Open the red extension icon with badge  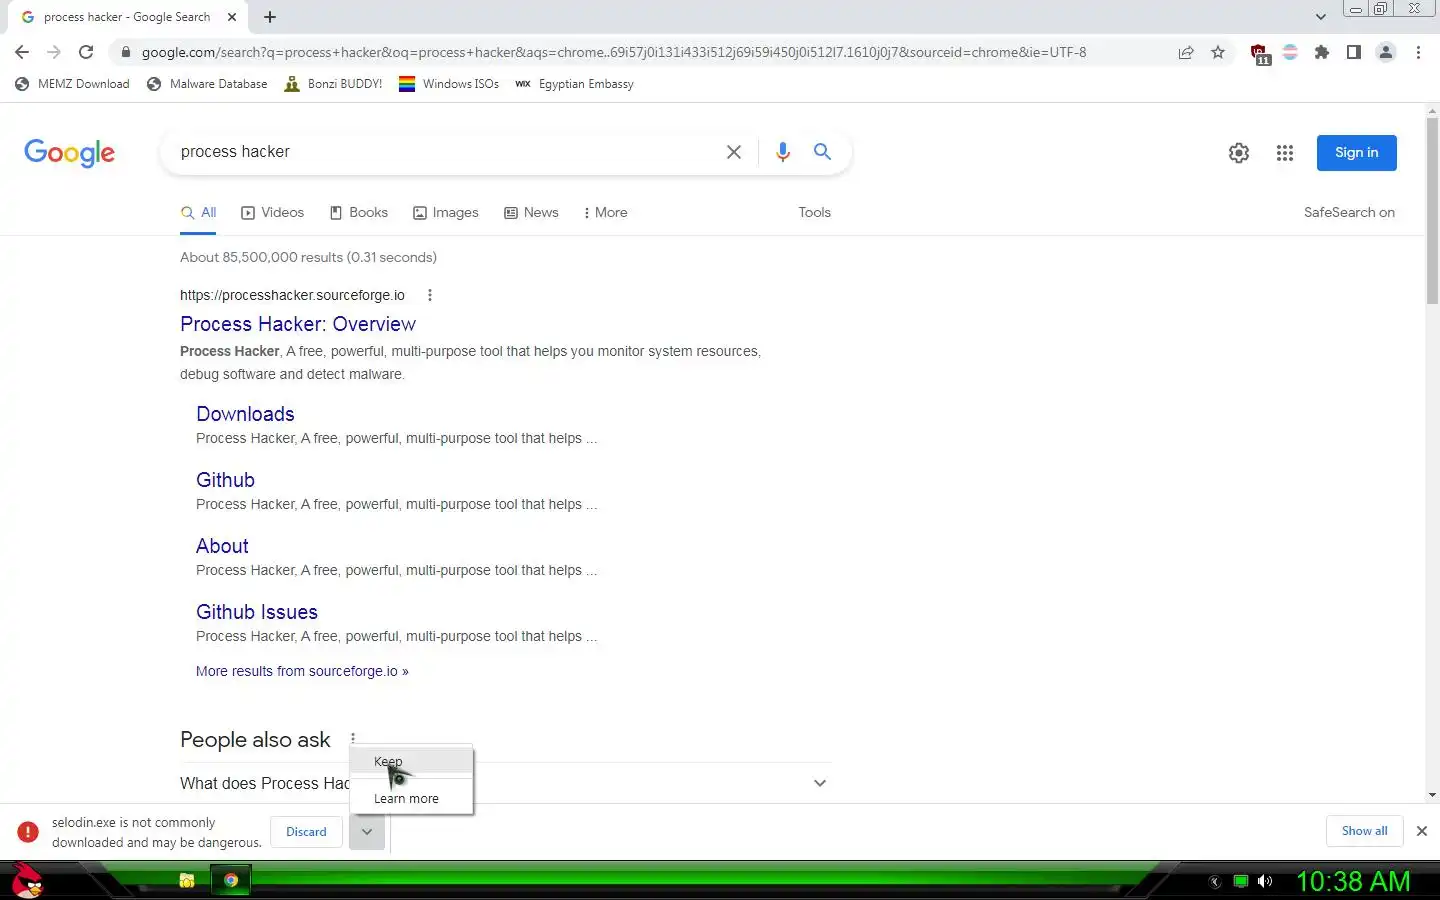point(1260,53)
